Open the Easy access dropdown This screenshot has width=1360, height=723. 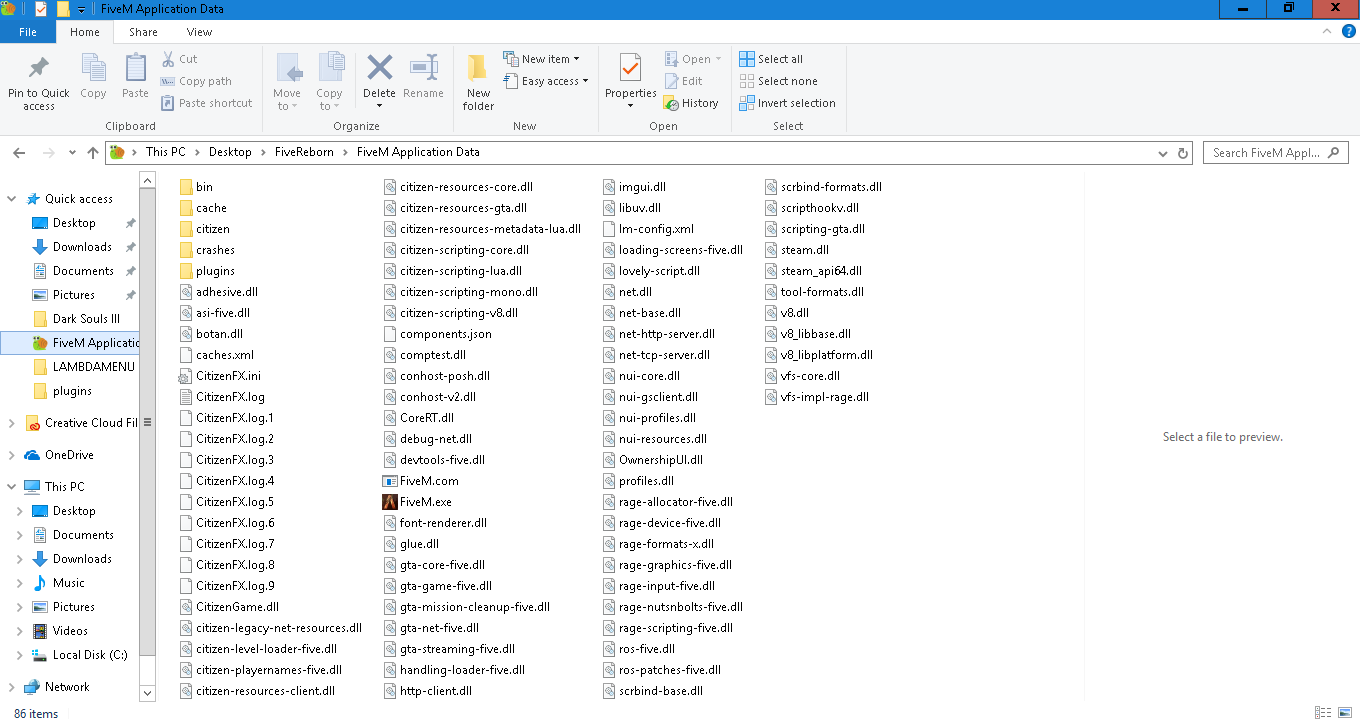[546, 81]
